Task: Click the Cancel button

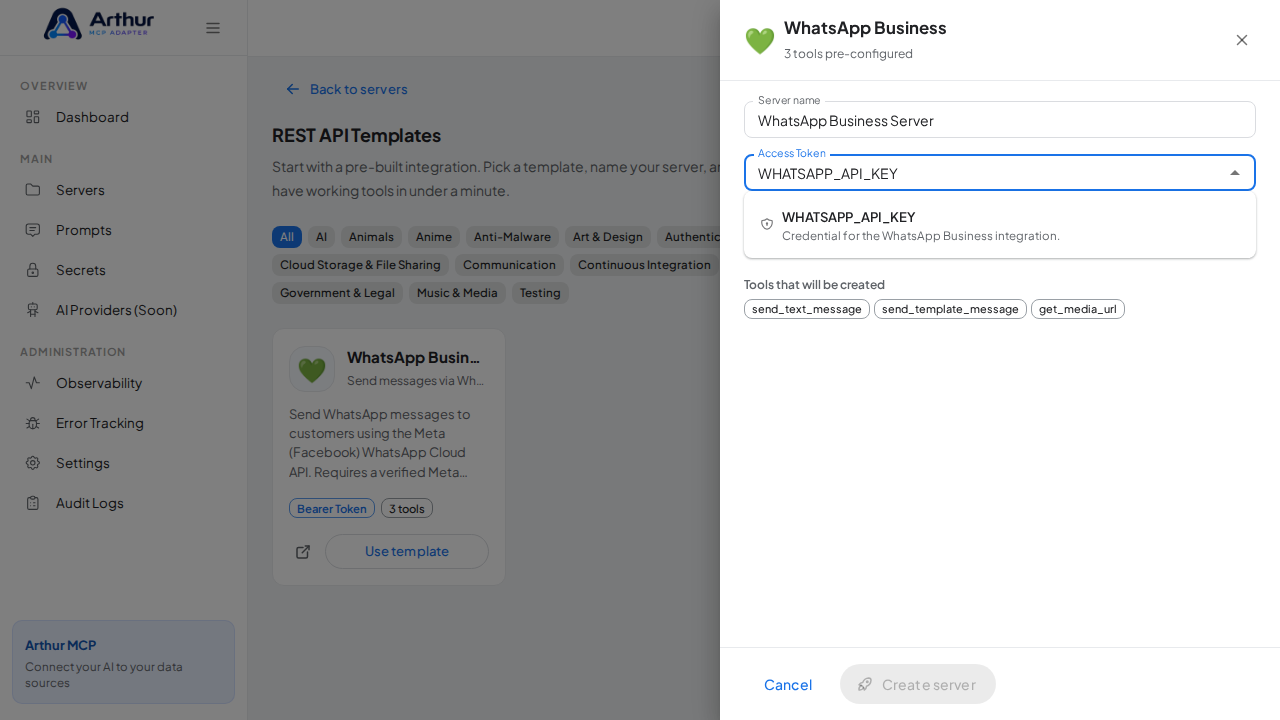Action: (788, 684)
